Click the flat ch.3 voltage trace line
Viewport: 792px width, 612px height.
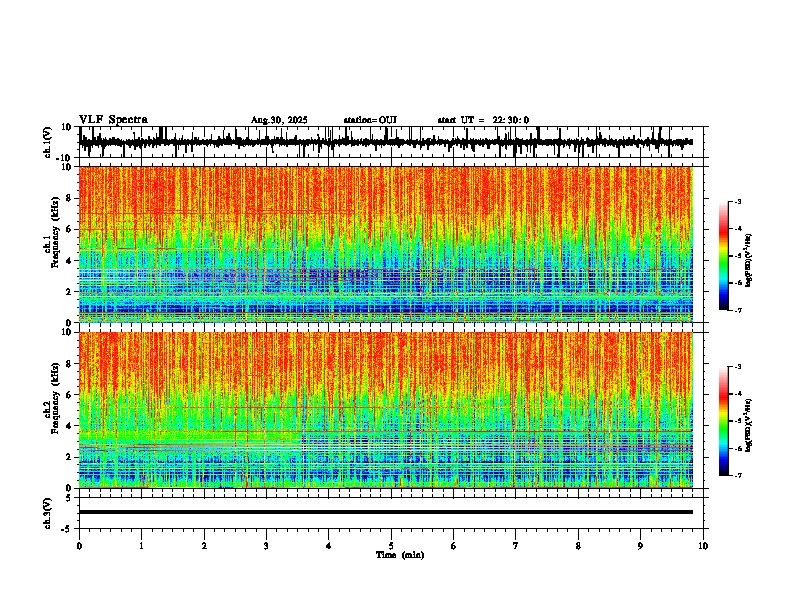click(x=386, y=512)
